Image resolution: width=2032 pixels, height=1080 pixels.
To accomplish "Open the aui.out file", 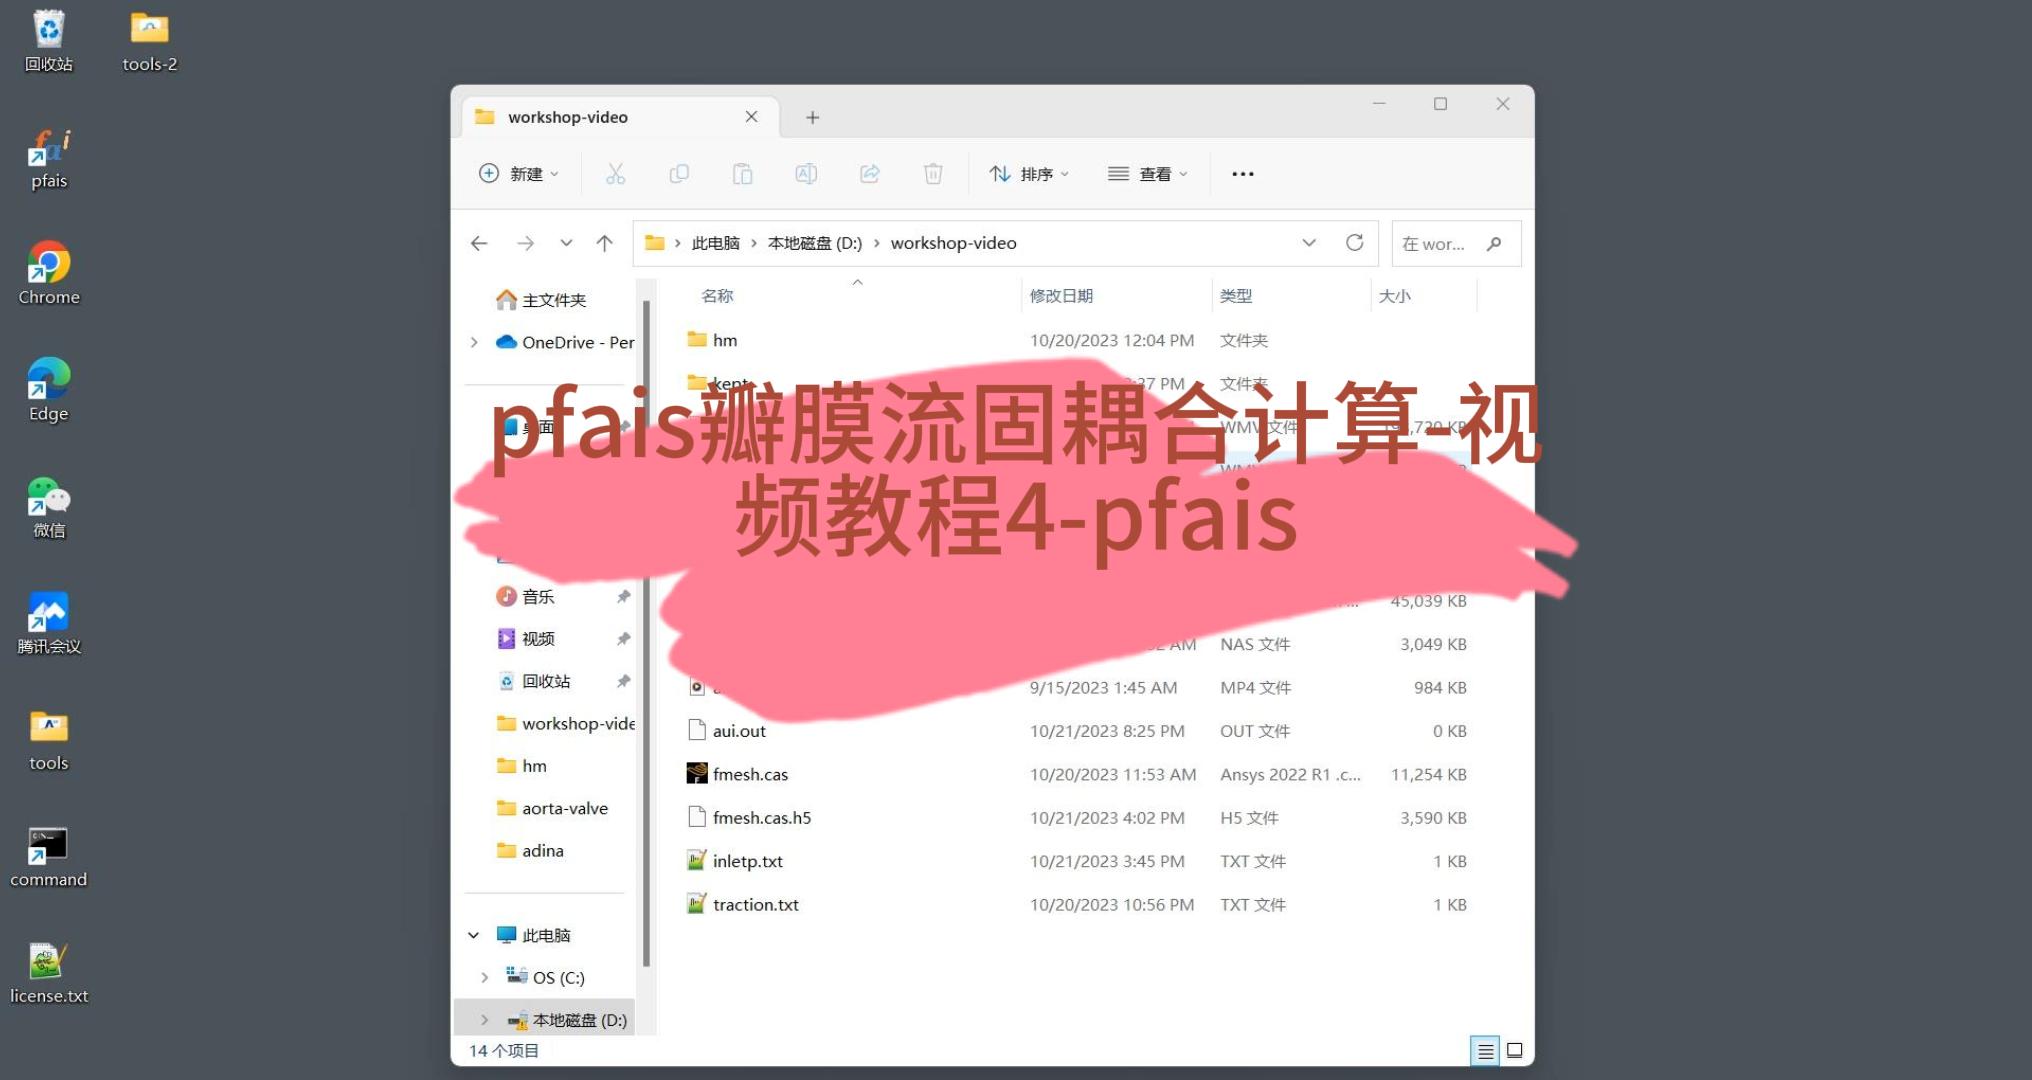I will pyautogui.click(x=740, y=729).
